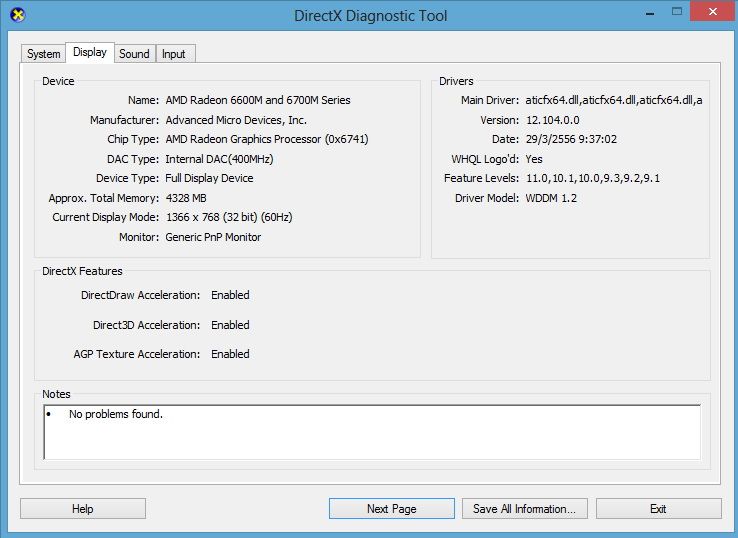
Task: Click Direct3D Acceleration 'Enabled' value
Action: [230, 325]
